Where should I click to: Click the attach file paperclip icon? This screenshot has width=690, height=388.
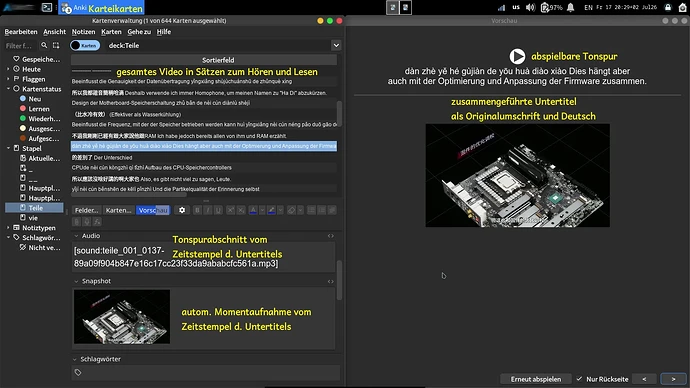[77, 222]
